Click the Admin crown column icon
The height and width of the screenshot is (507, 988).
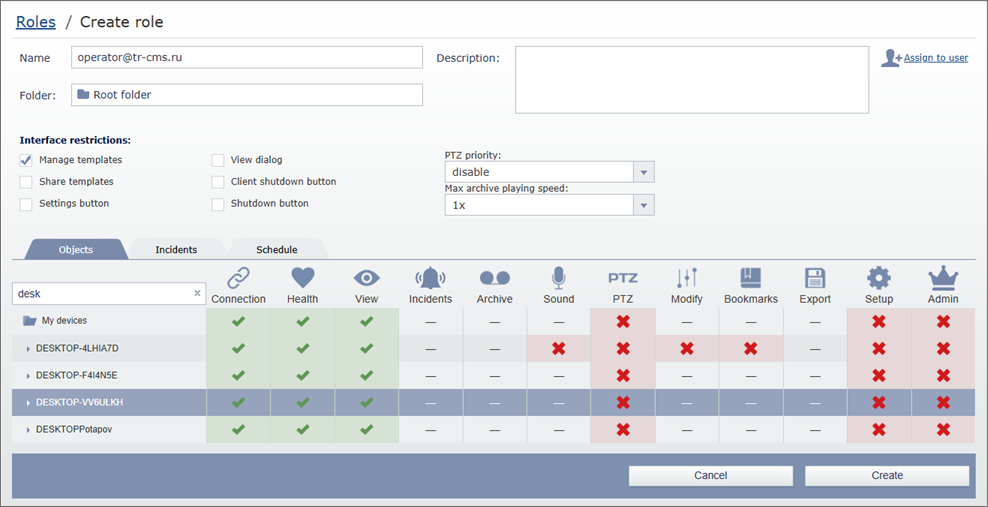(x=942, y=278)
